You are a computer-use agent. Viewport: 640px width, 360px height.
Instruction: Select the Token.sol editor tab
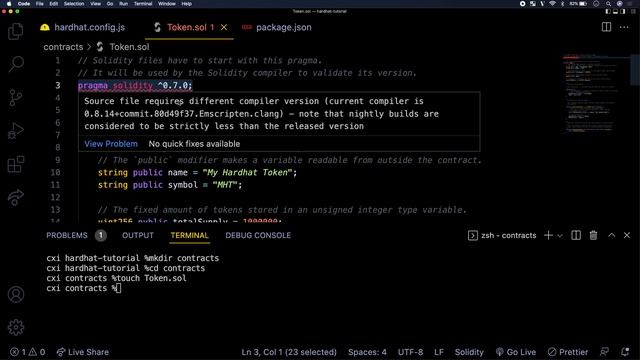pyautogui.click(x=190, y=27)
